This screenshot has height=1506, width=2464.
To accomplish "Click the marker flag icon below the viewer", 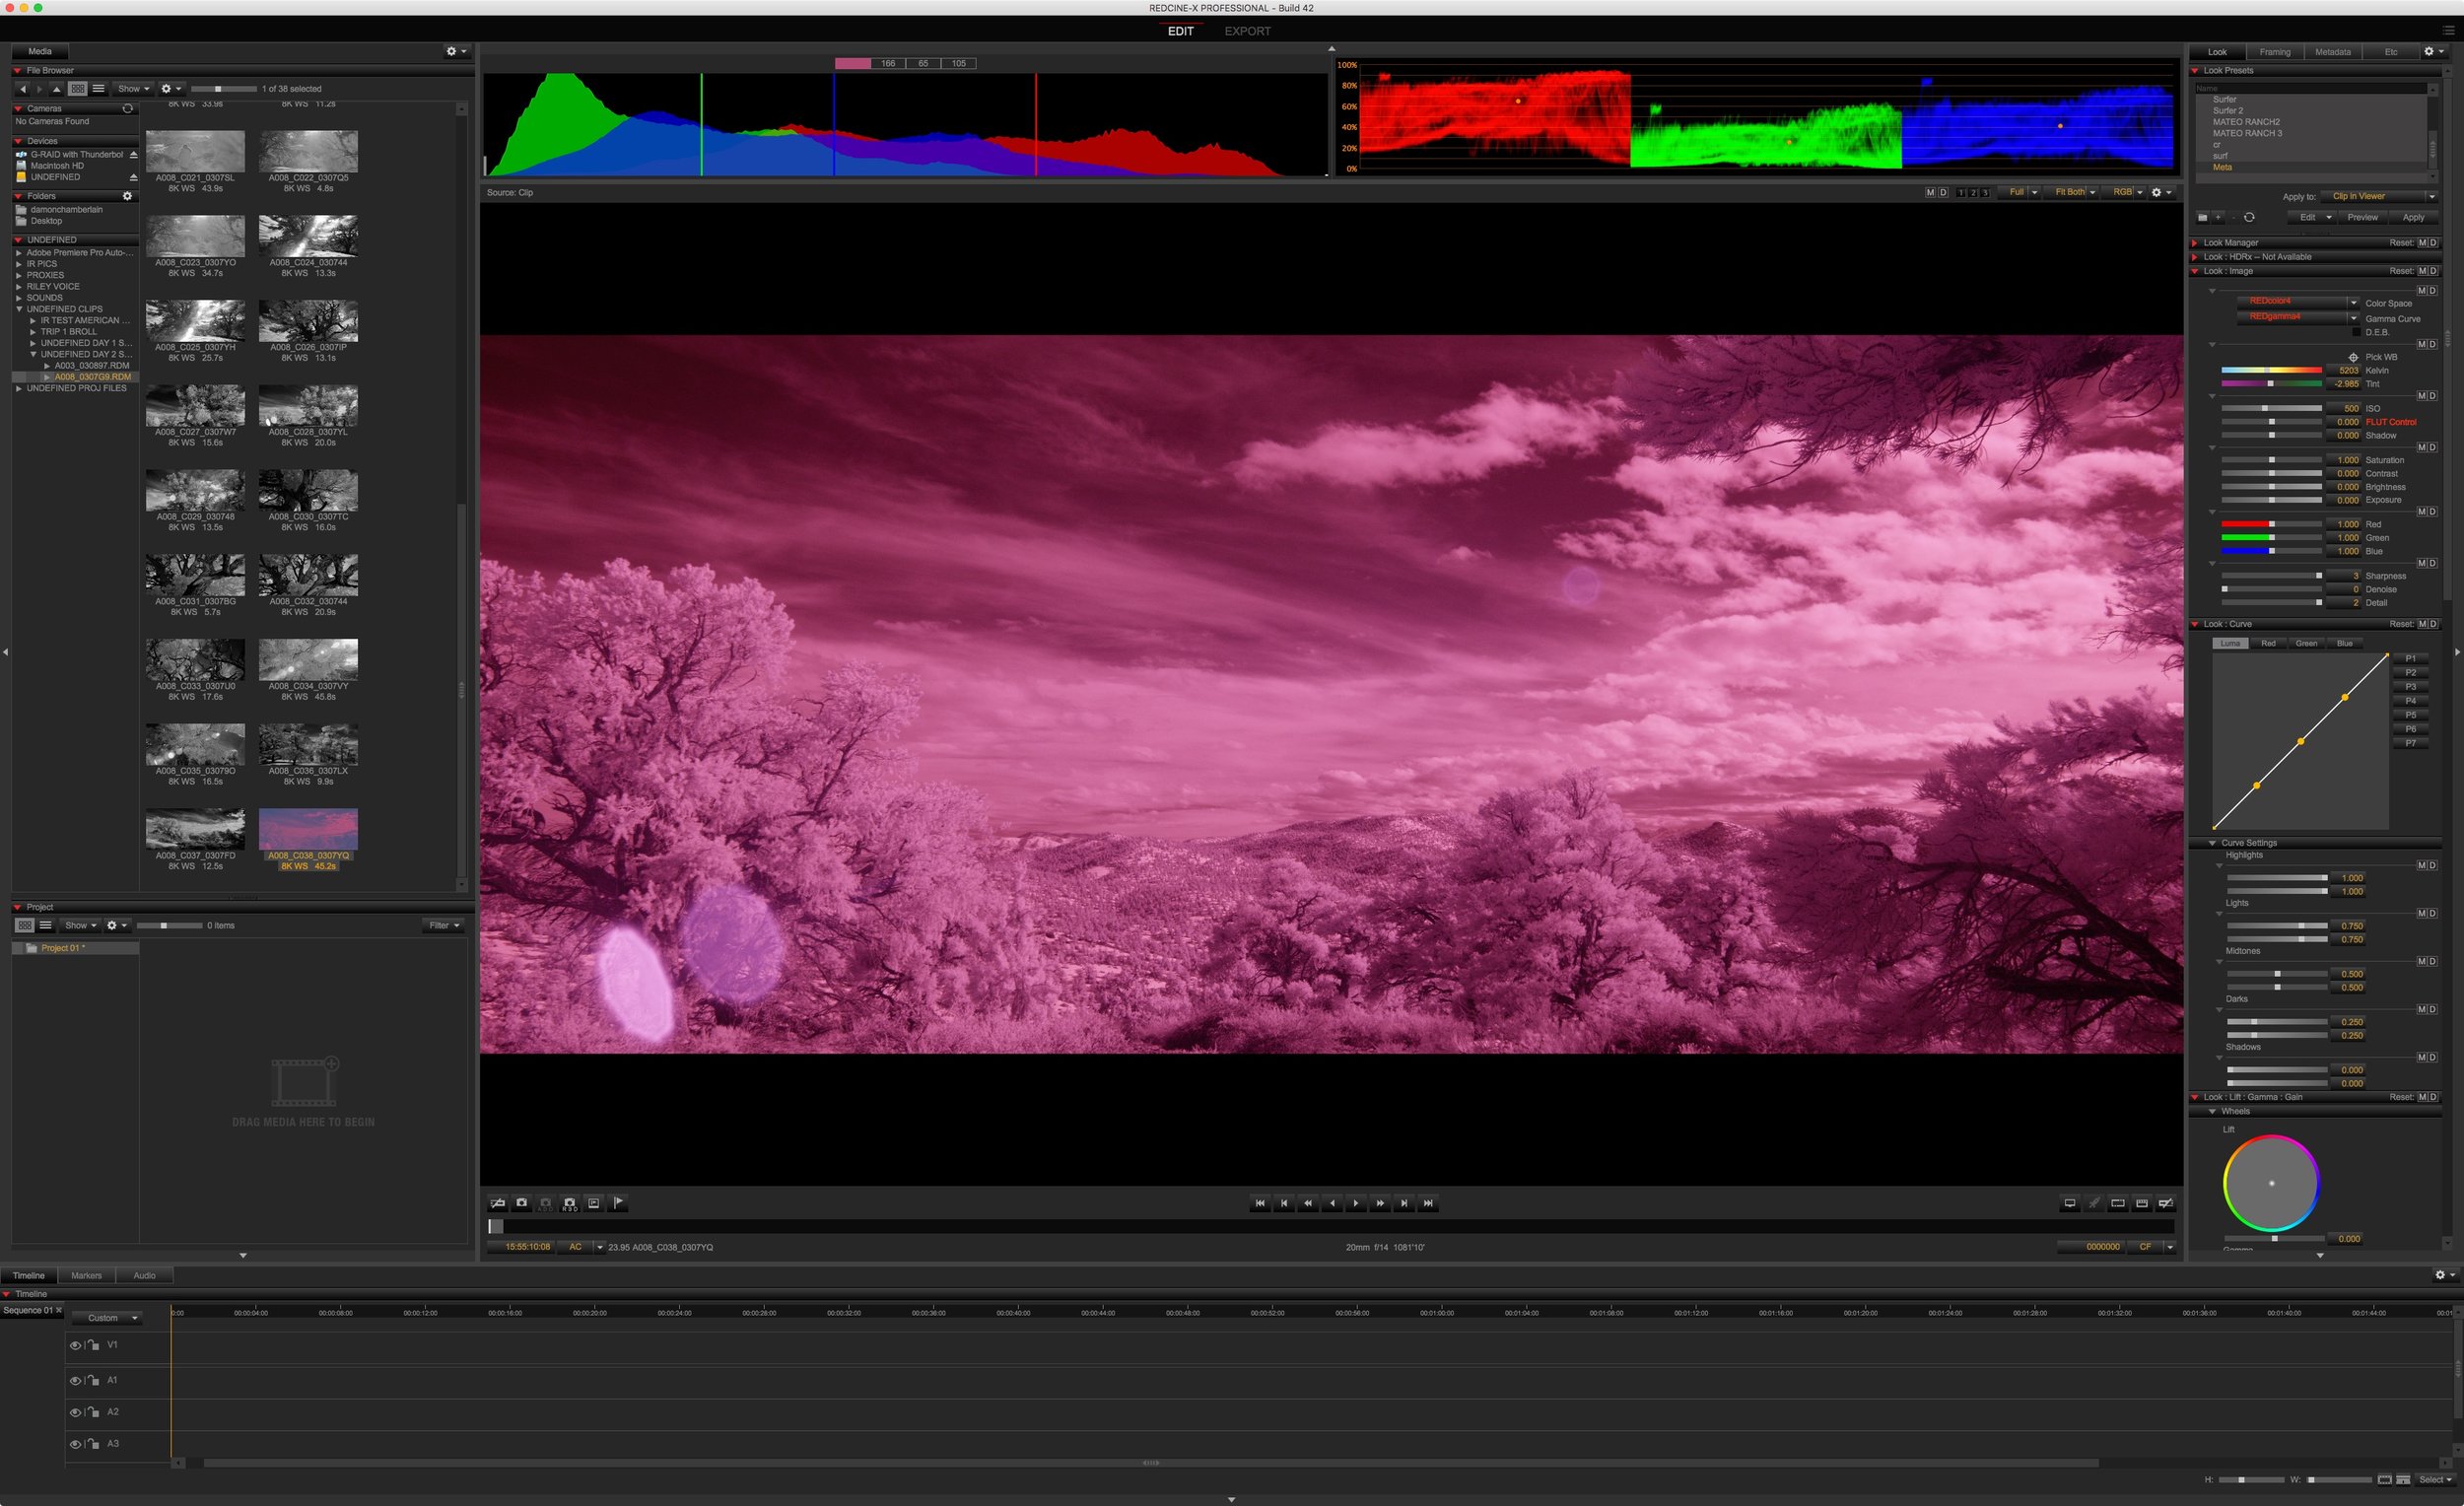I will [618, 1203].
